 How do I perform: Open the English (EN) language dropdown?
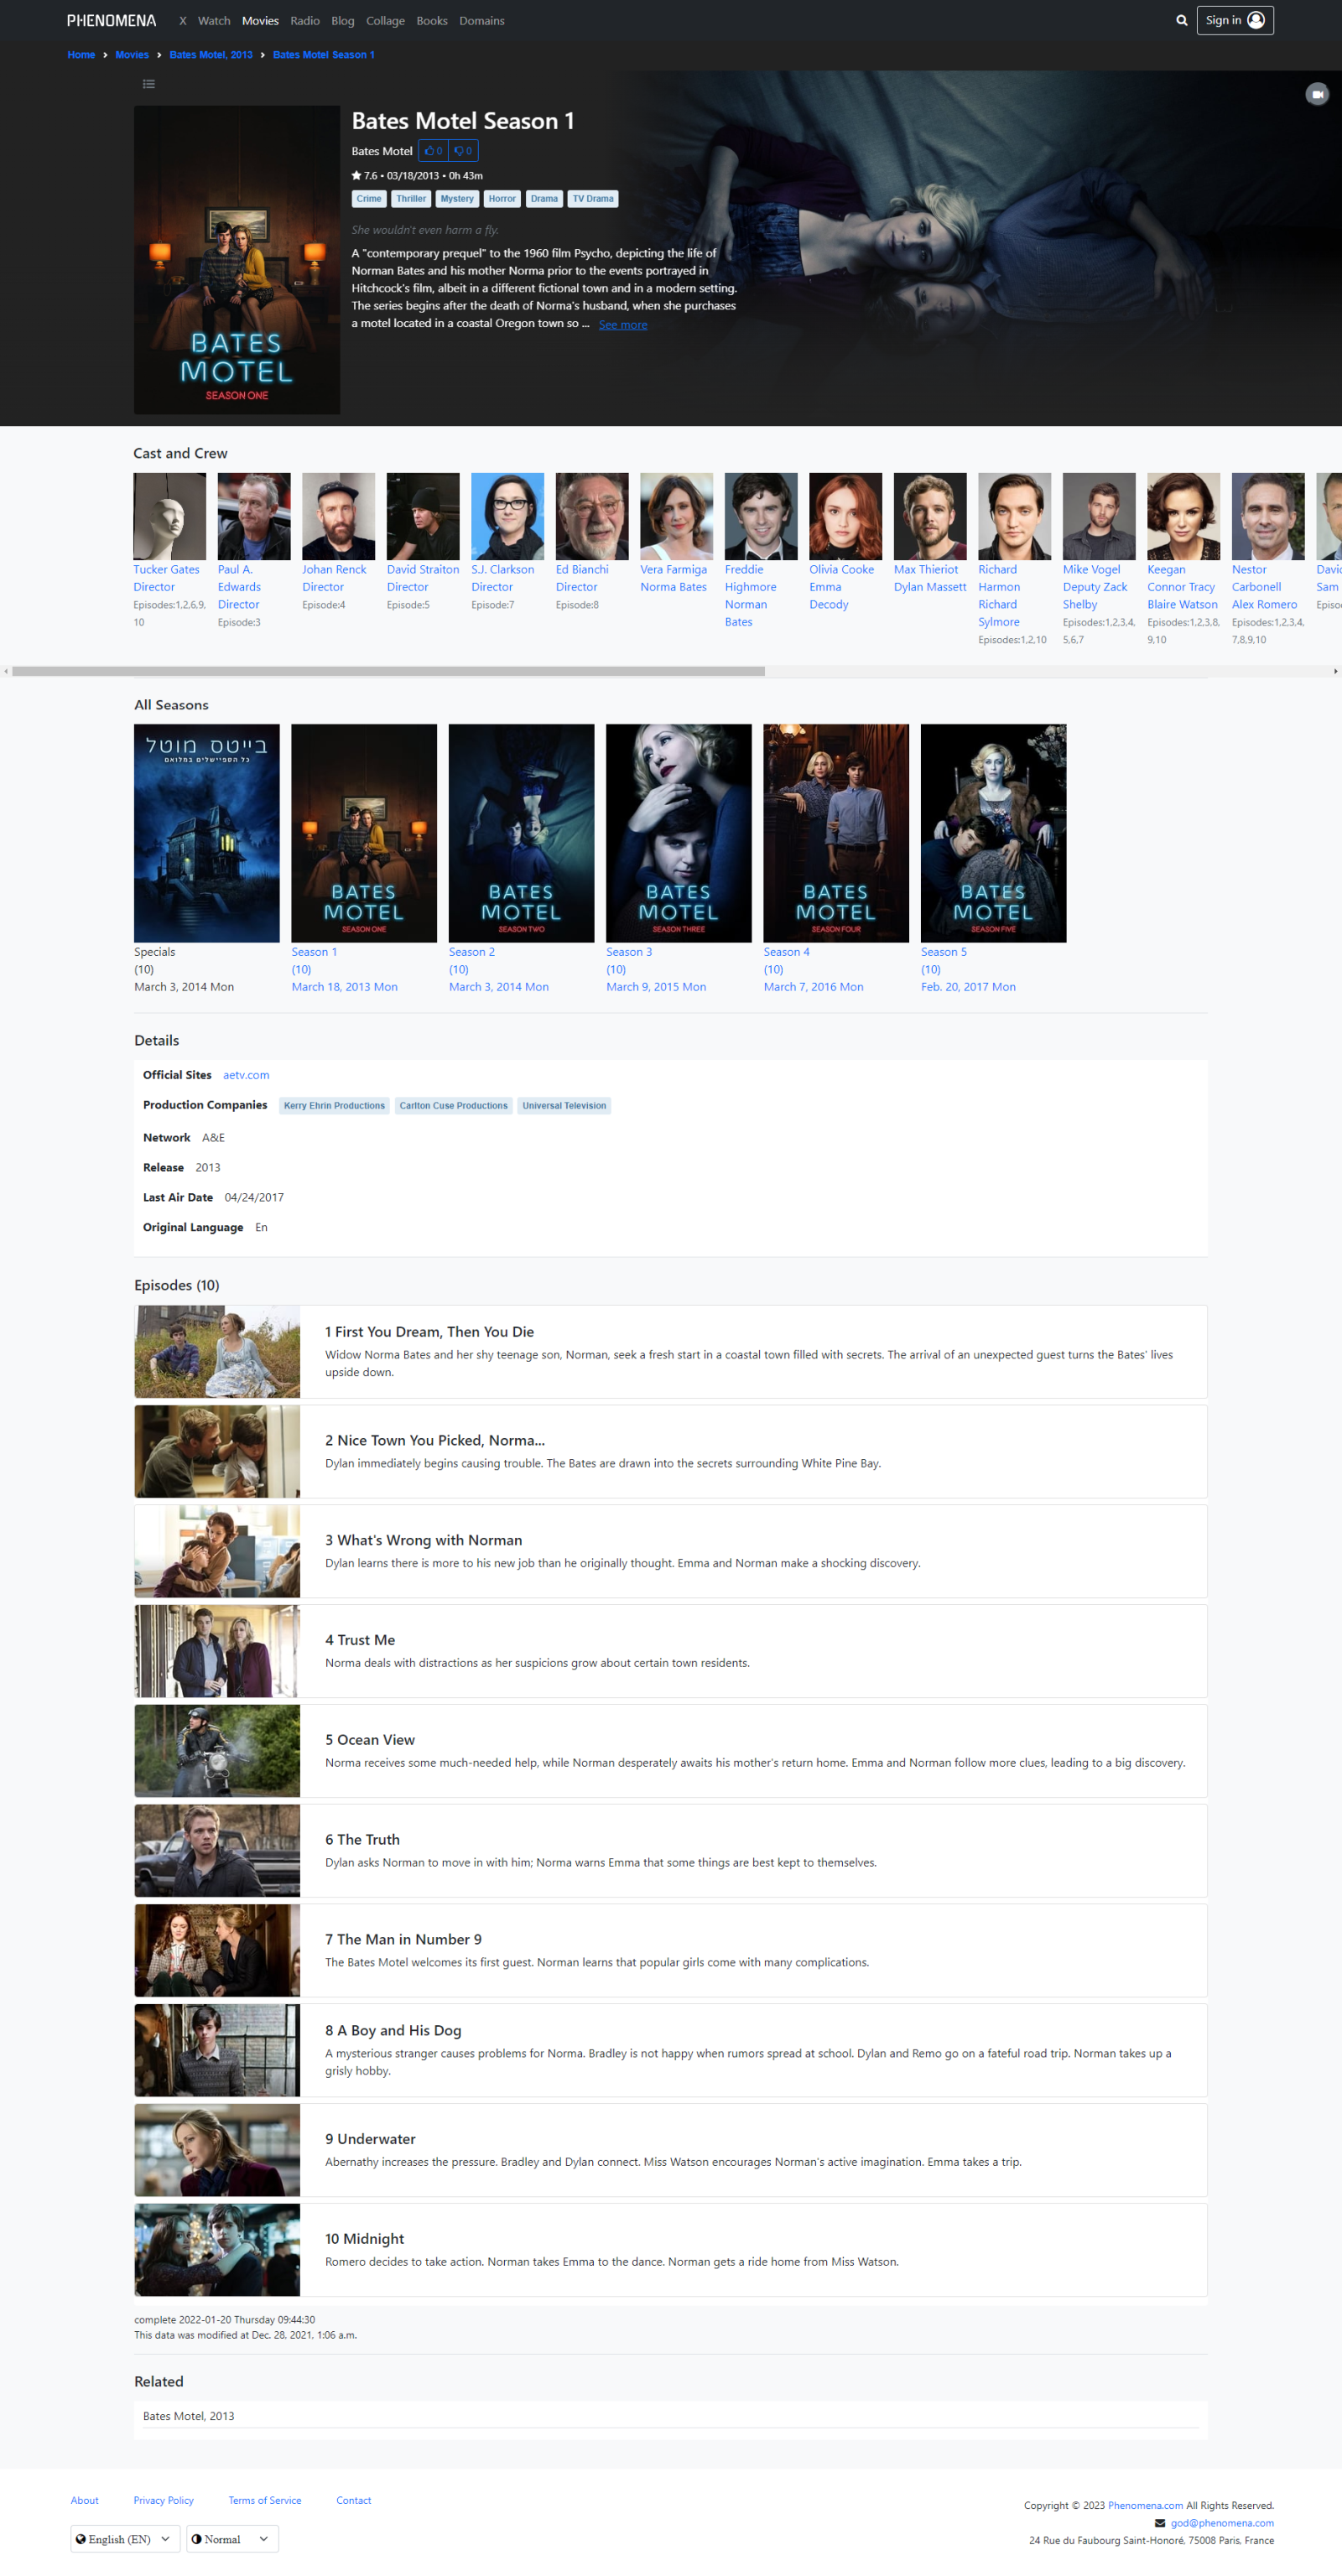click(x=124, y=2538)
